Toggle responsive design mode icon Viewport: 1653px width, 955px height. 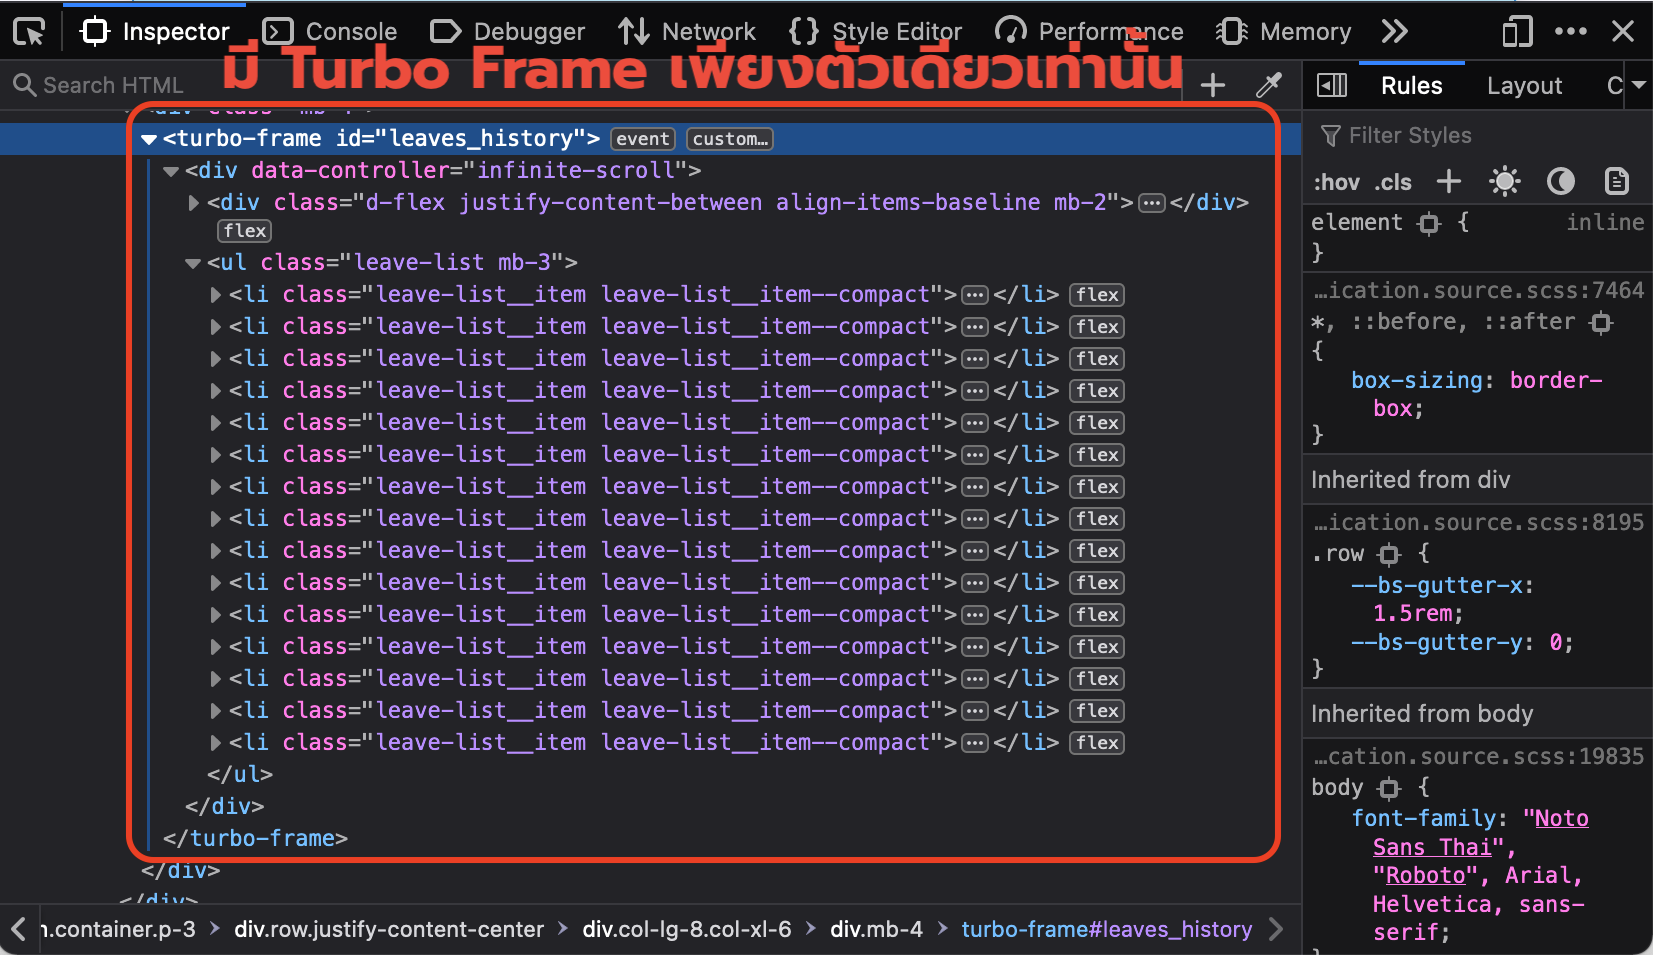point(1517,32)
